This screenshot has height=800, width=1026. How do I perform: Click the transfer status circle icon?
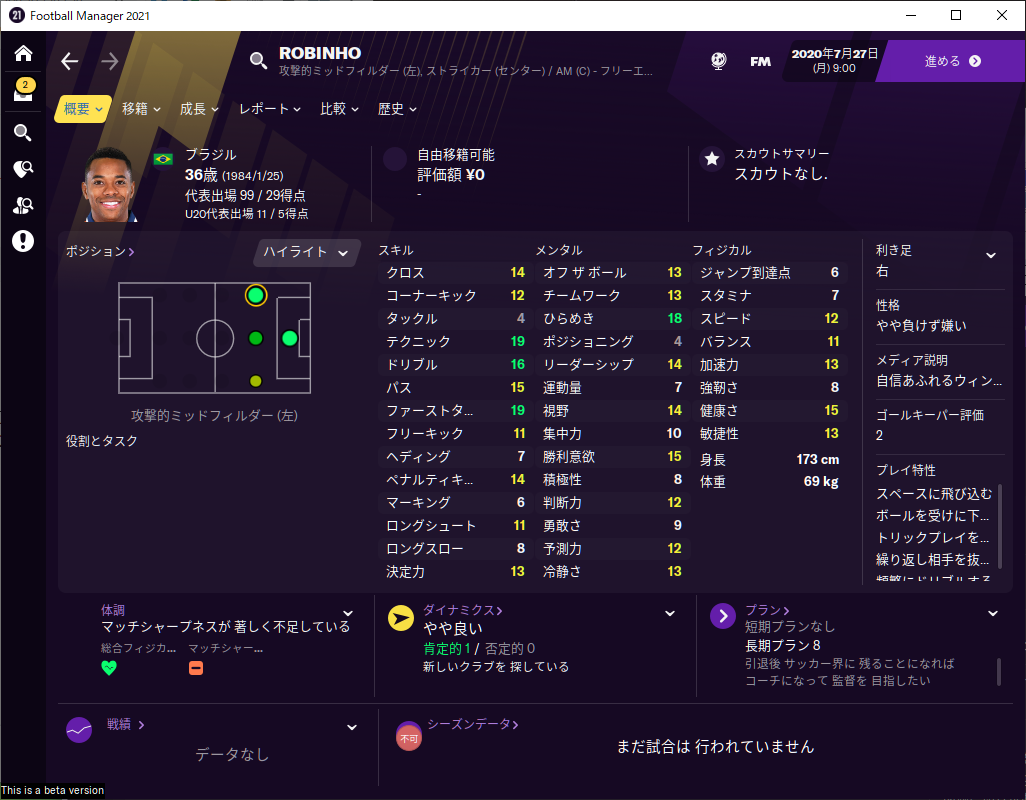[395, 159]
